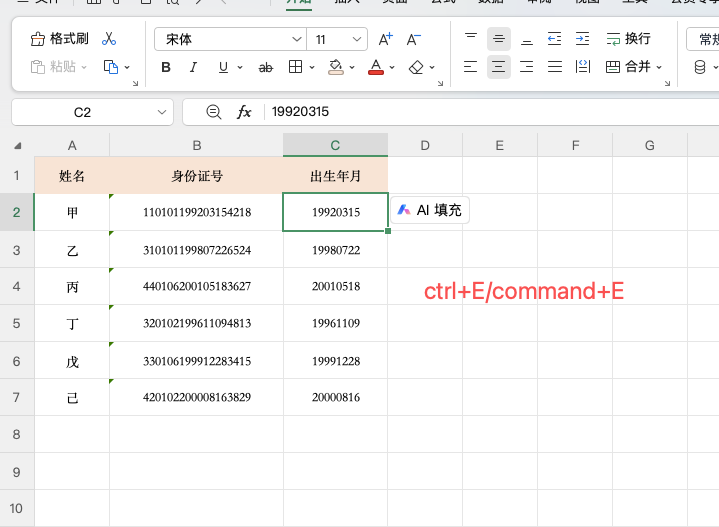Click cell with ID 330106199912283415

point(197,361)
